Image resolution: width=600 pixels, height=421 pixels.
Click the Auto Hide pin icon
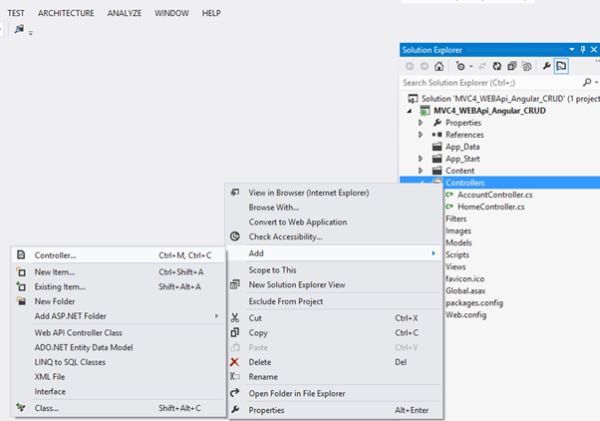(583, 49)
